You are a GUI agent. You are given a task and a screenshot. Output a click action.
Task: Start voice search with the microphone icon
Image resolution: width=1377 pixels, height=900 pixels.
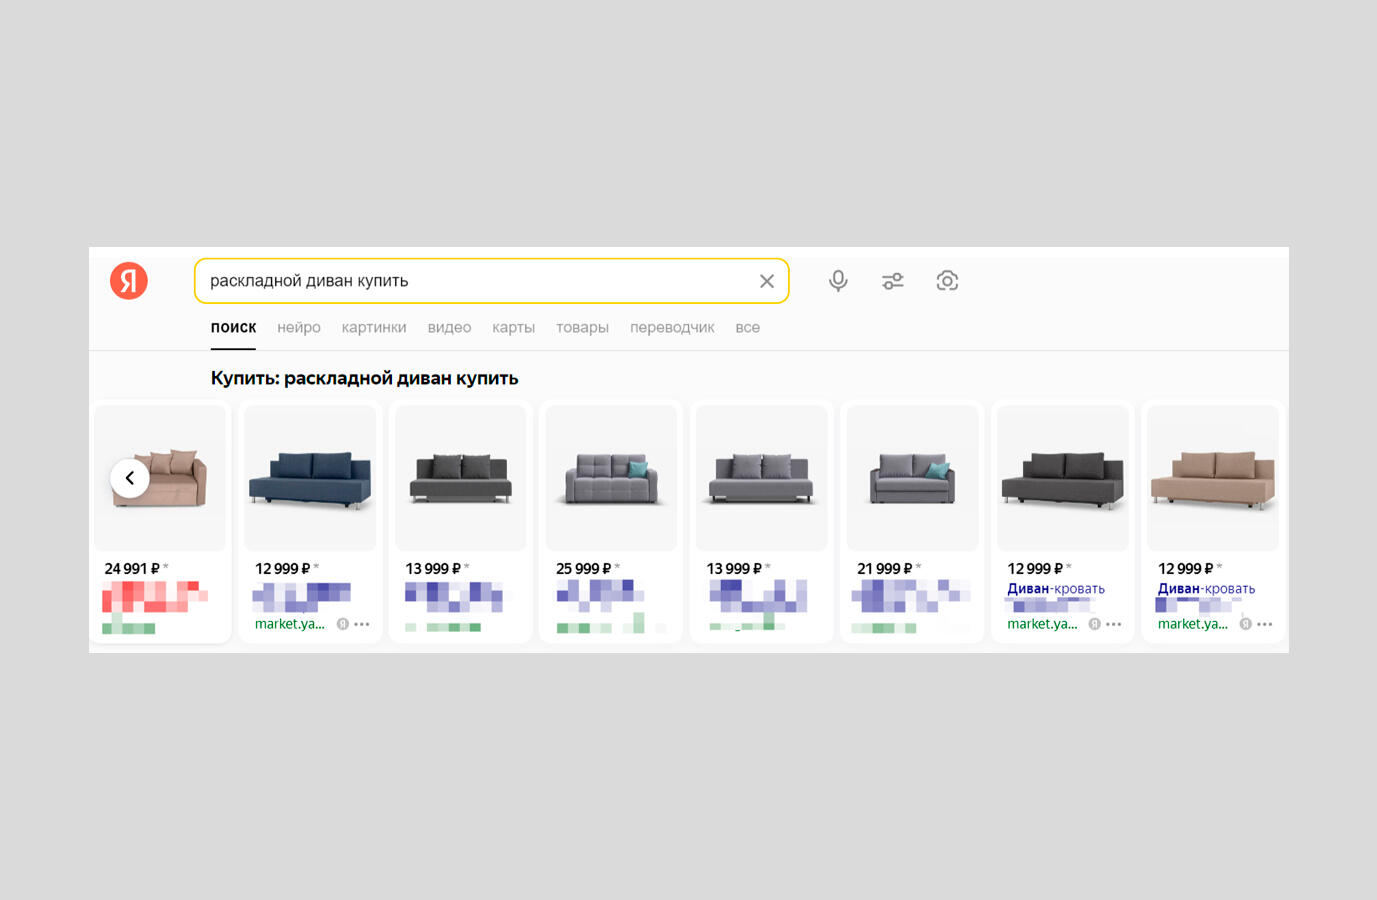click(838, 281)
